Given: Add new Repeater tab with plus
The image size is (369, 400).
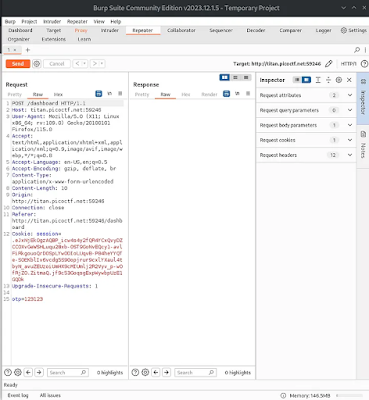Looking at the screenshot, I should click(28, 50).
